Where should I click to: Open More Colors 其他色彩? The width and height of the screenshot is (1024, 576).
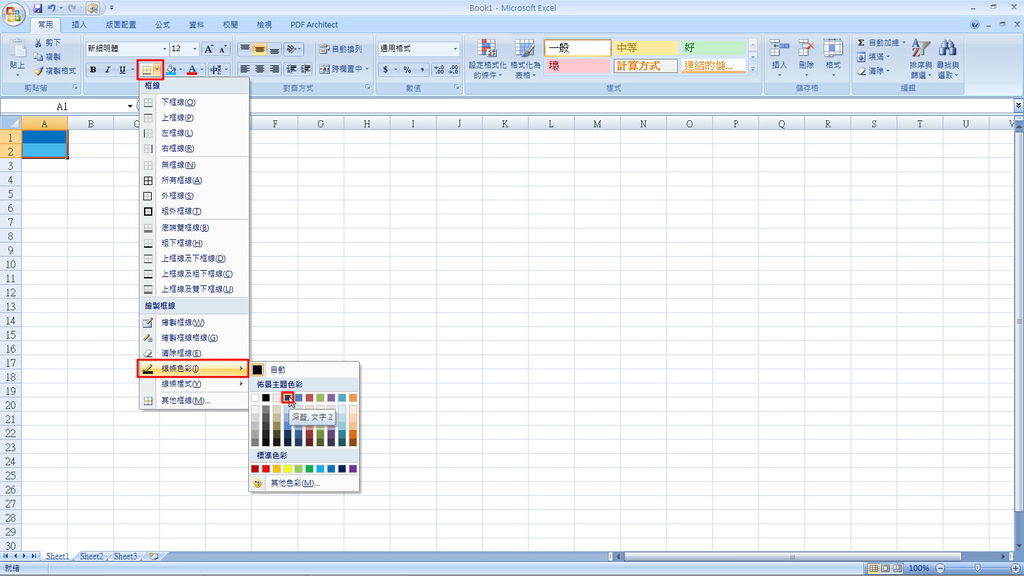pos(304,483)
